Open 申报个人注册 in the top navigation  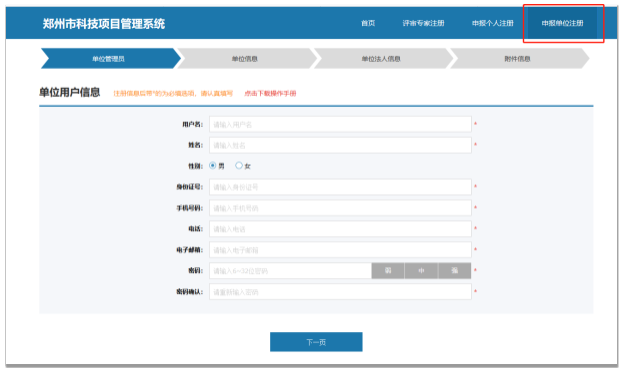pyautogui.click(x=493, y=23)
